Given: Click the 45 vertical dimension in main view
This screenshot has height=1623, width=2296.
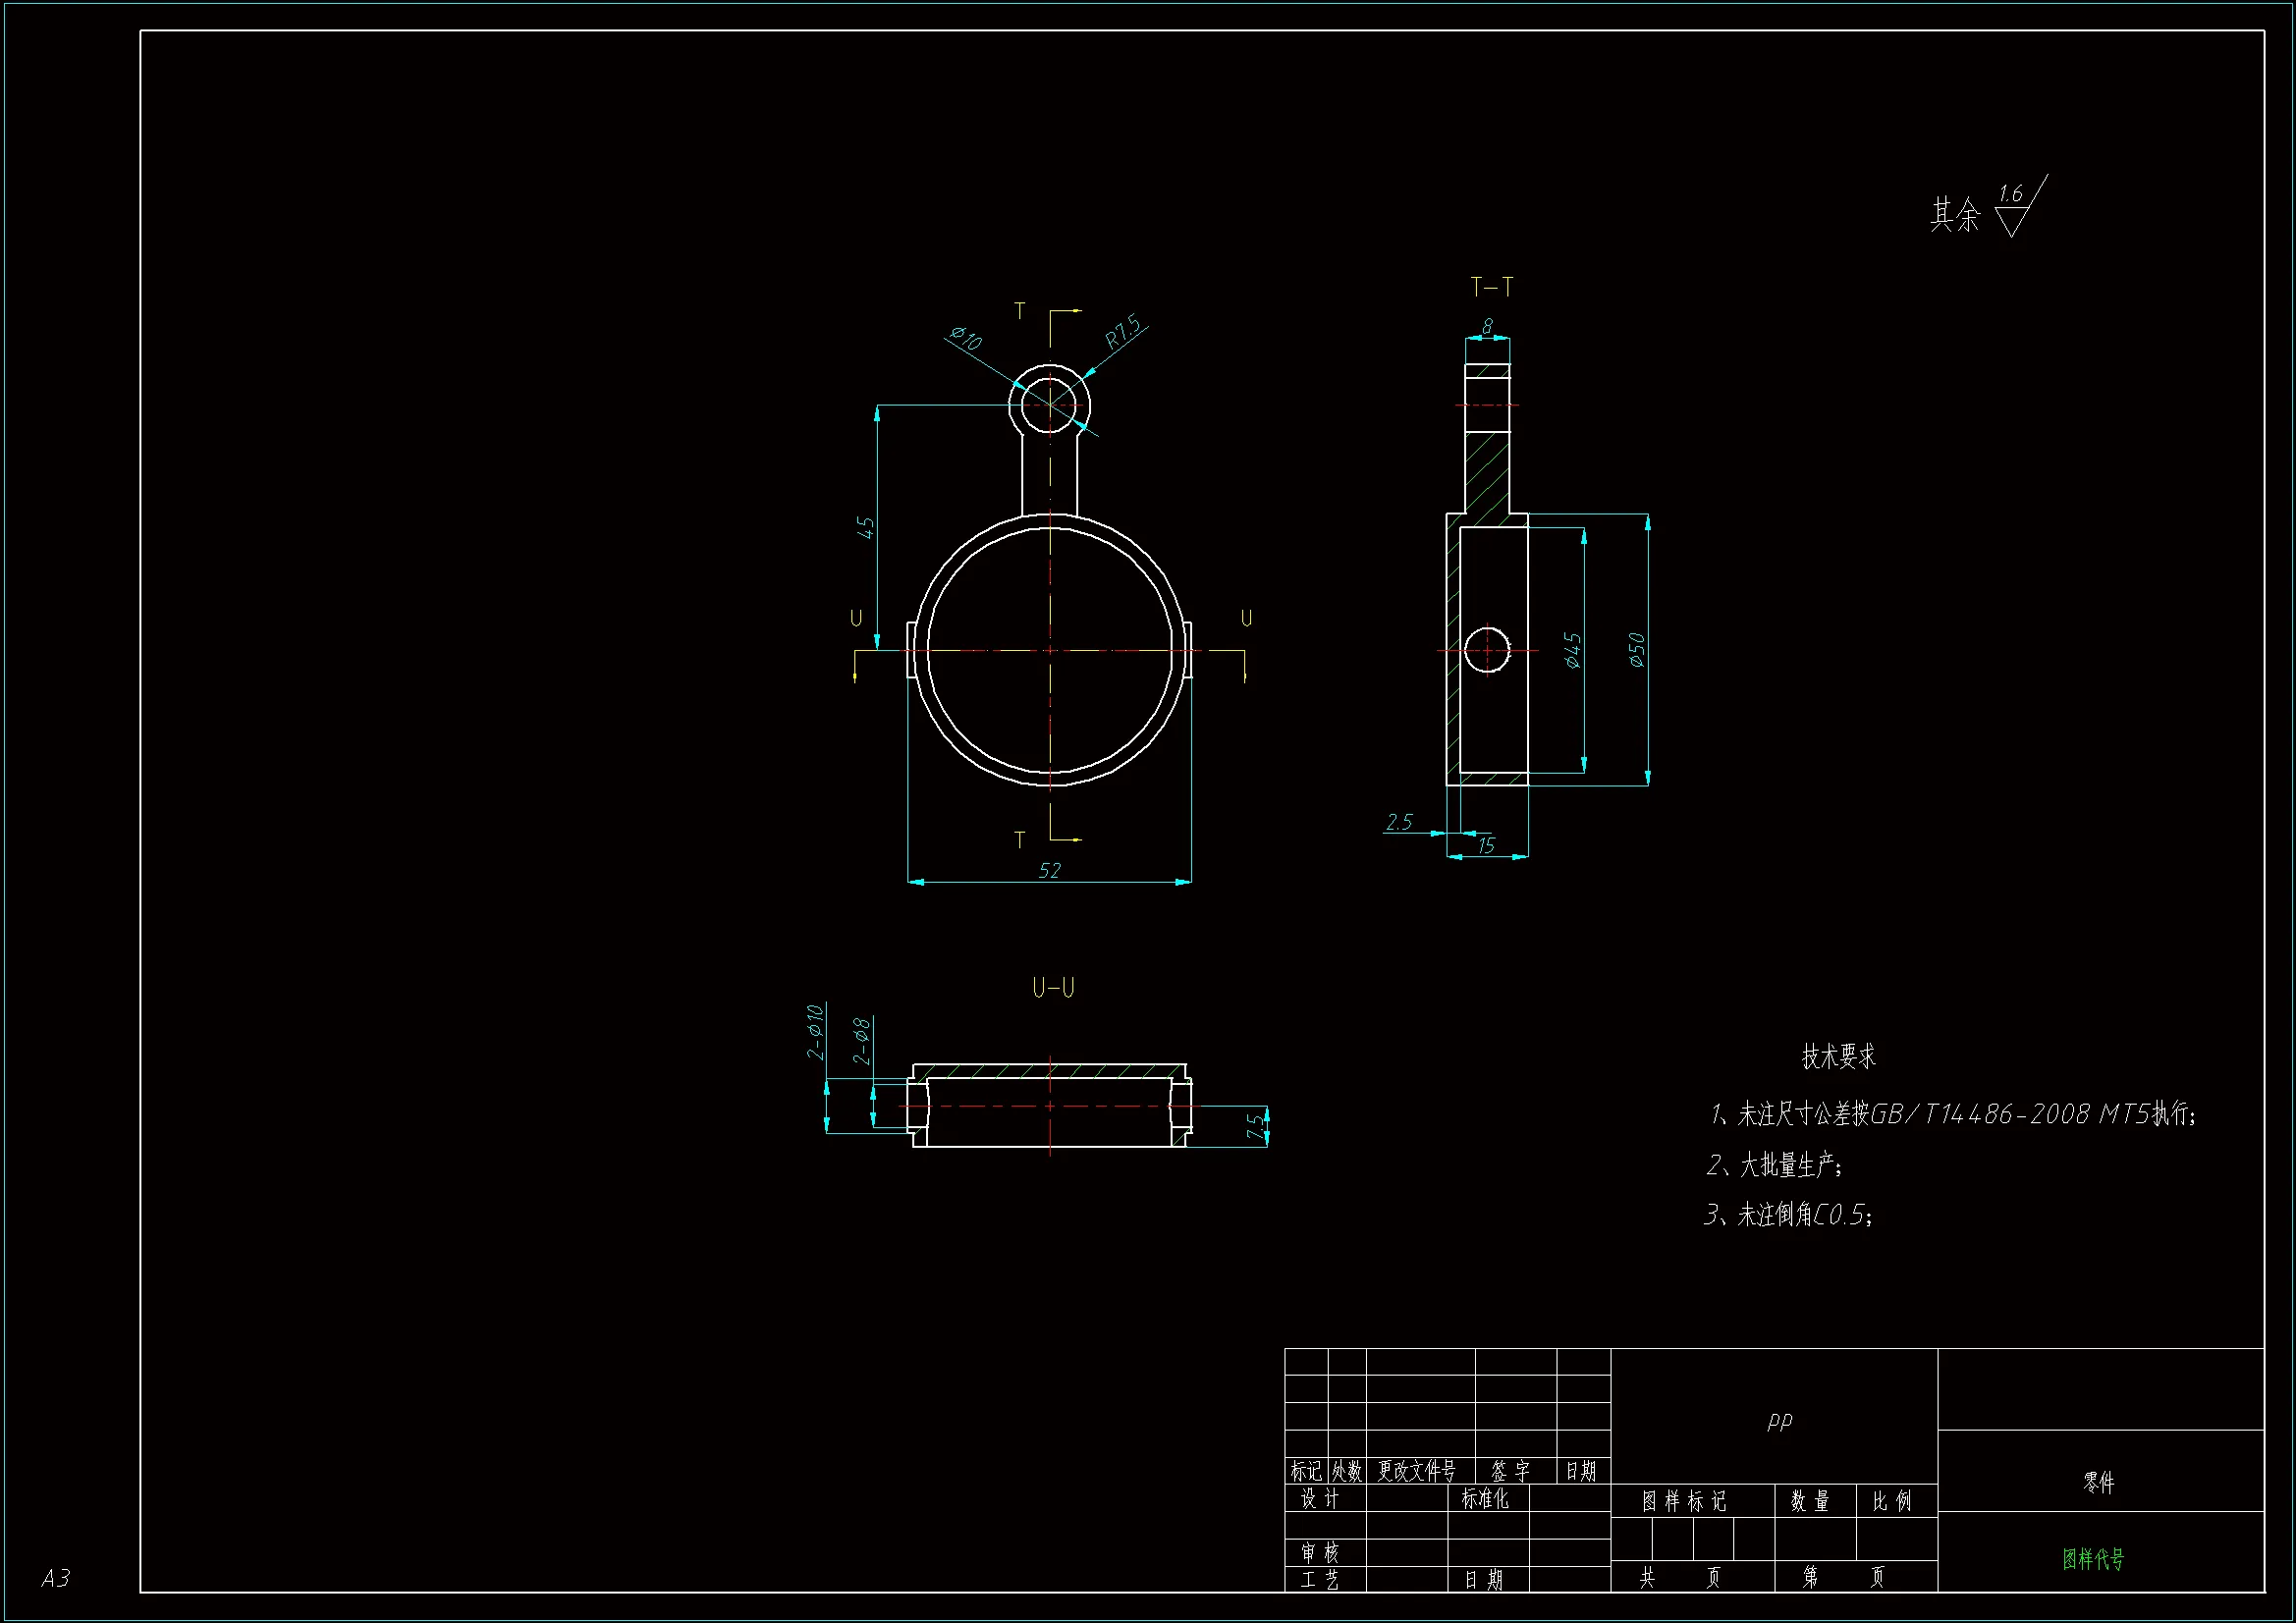Looking at the screenshot, I should point(865,527).
